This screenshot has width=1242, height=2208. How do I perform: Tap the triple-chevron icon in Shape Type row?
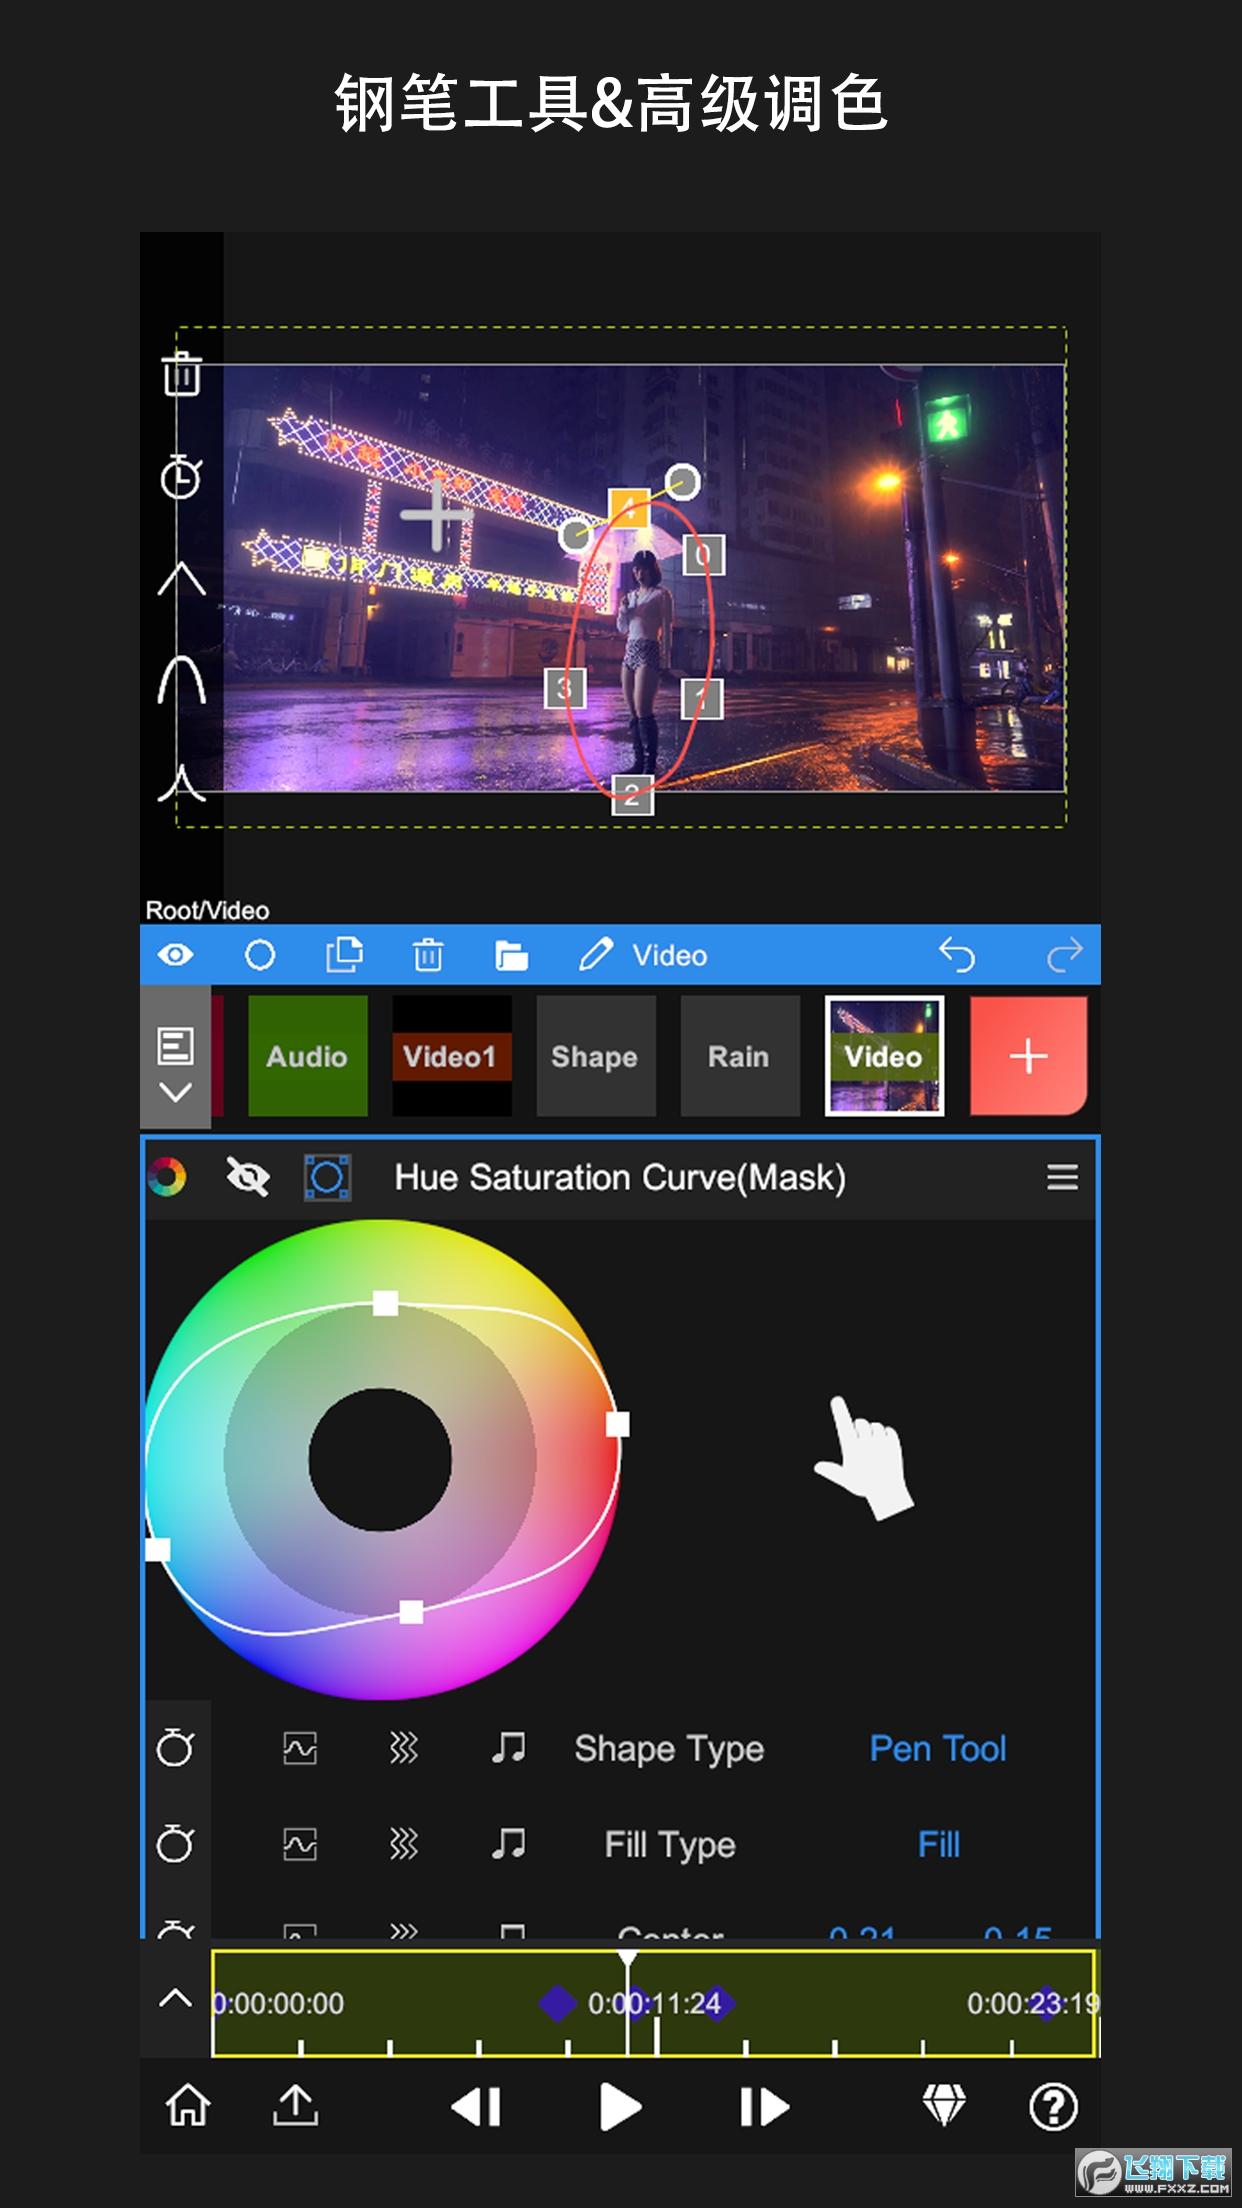pyautogui.click(x=403, y=1748)
